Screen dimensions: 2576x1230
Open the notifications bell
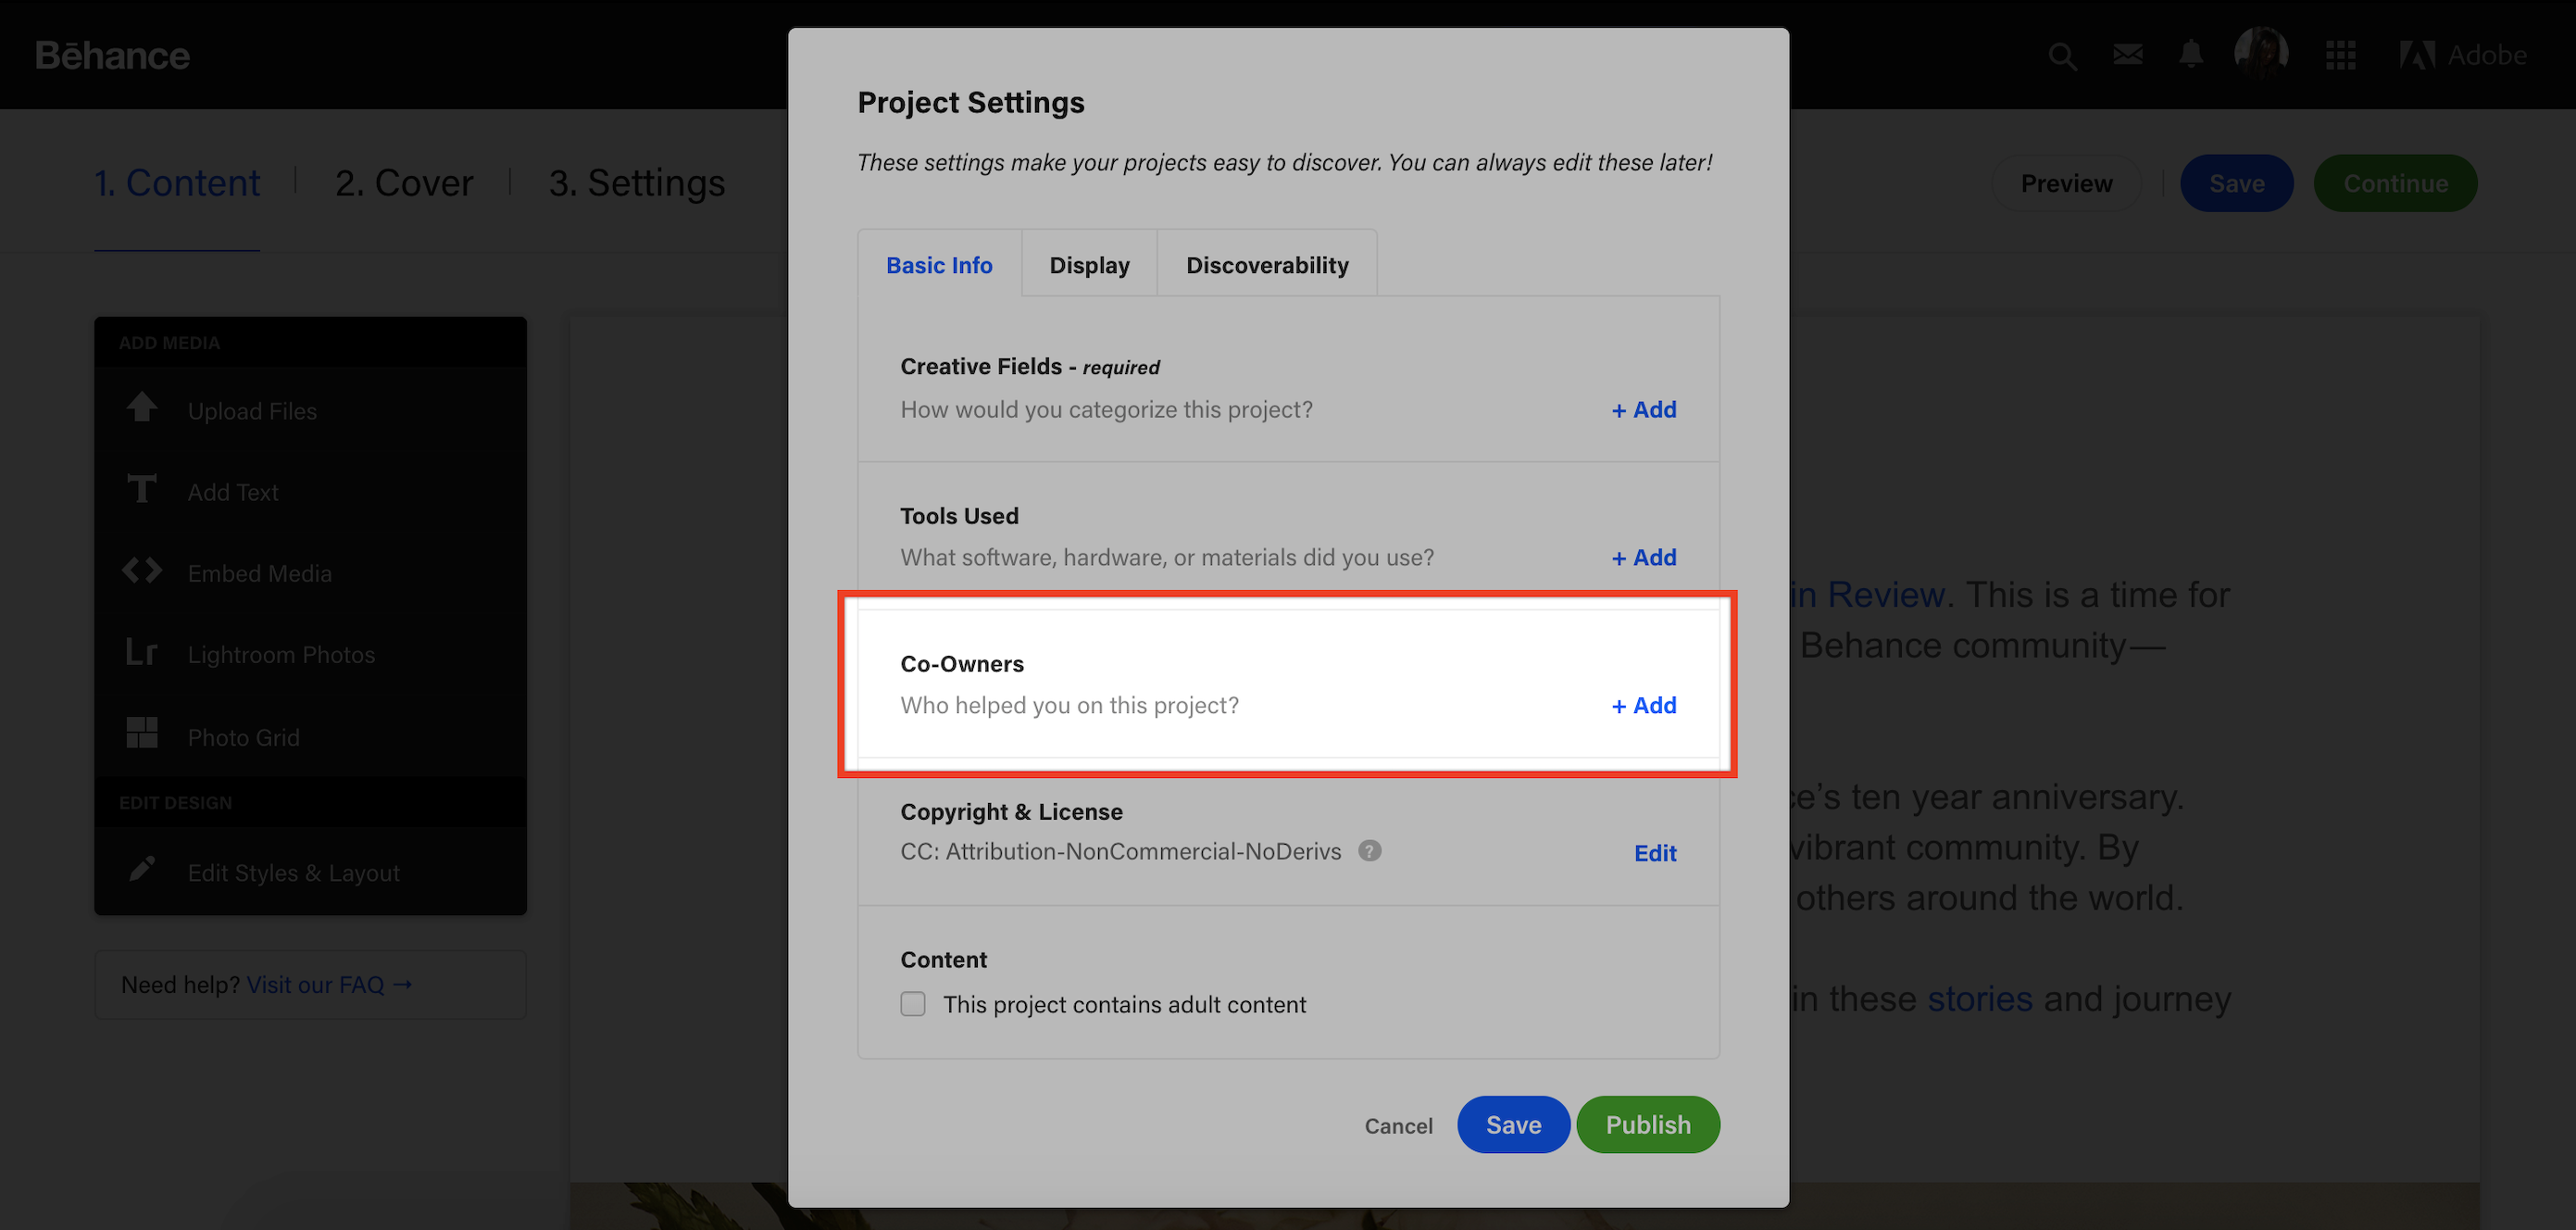click(x=2191, y=54)
